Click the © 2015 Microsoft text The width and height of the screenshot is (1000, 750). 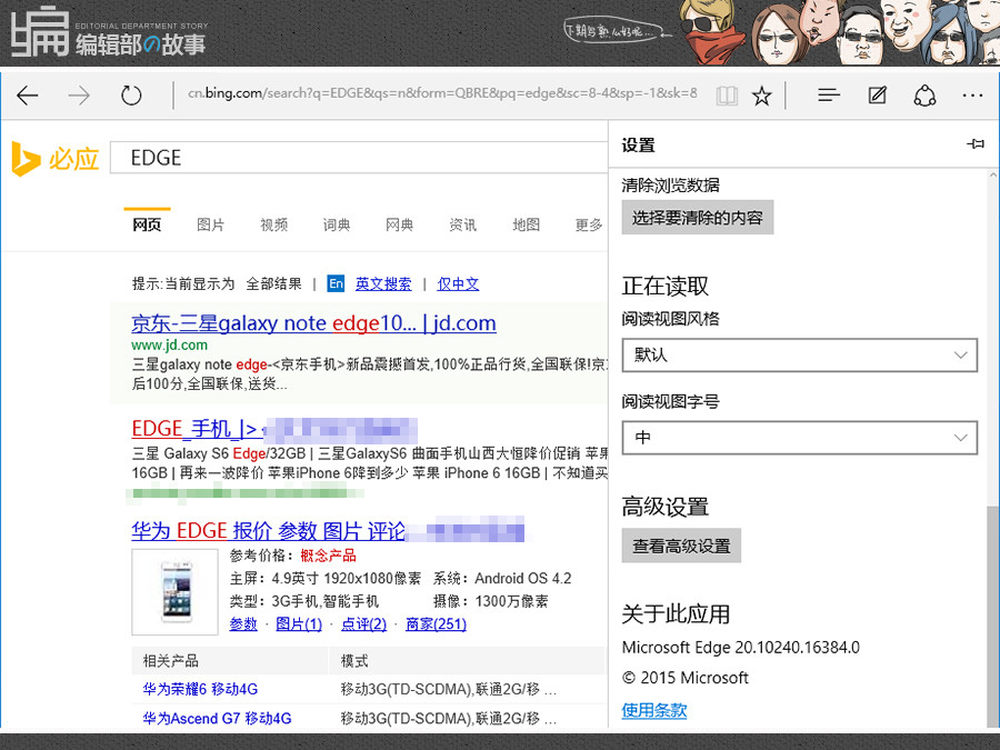click(685, 677)
